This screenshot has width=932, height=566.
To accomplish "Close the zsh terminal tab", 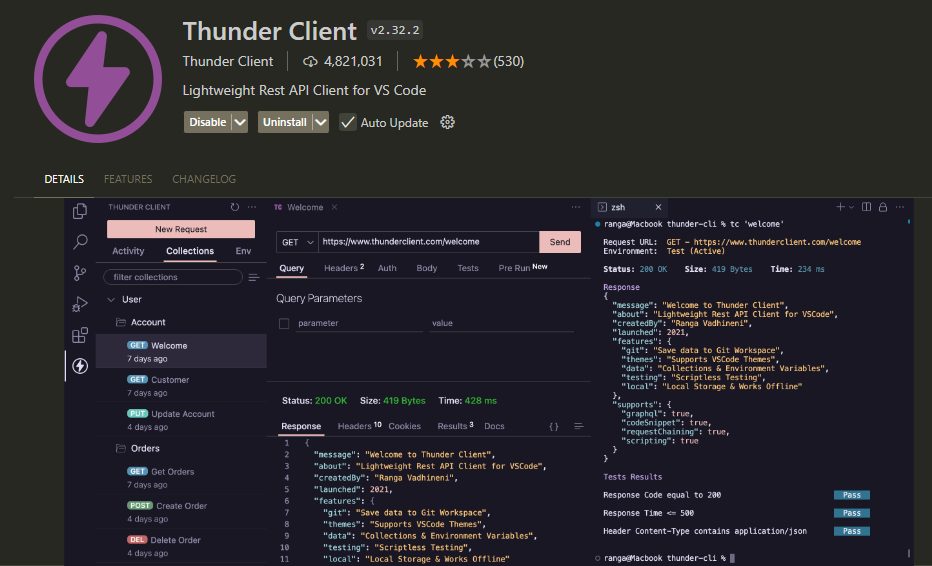I will pos(658,207).
